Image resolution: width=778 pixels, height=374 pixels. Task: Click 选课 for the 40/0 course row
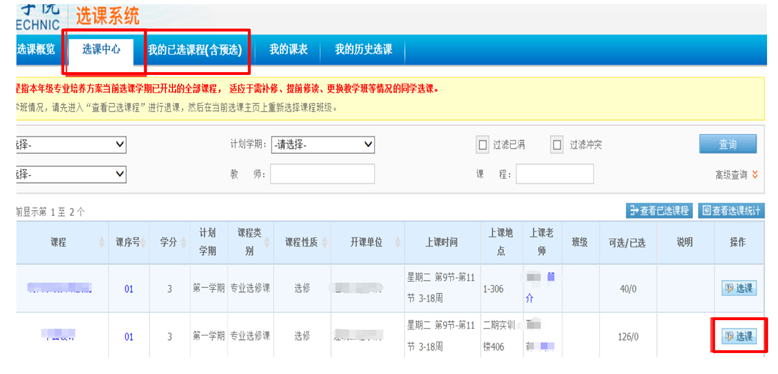(x=739, y=288)
